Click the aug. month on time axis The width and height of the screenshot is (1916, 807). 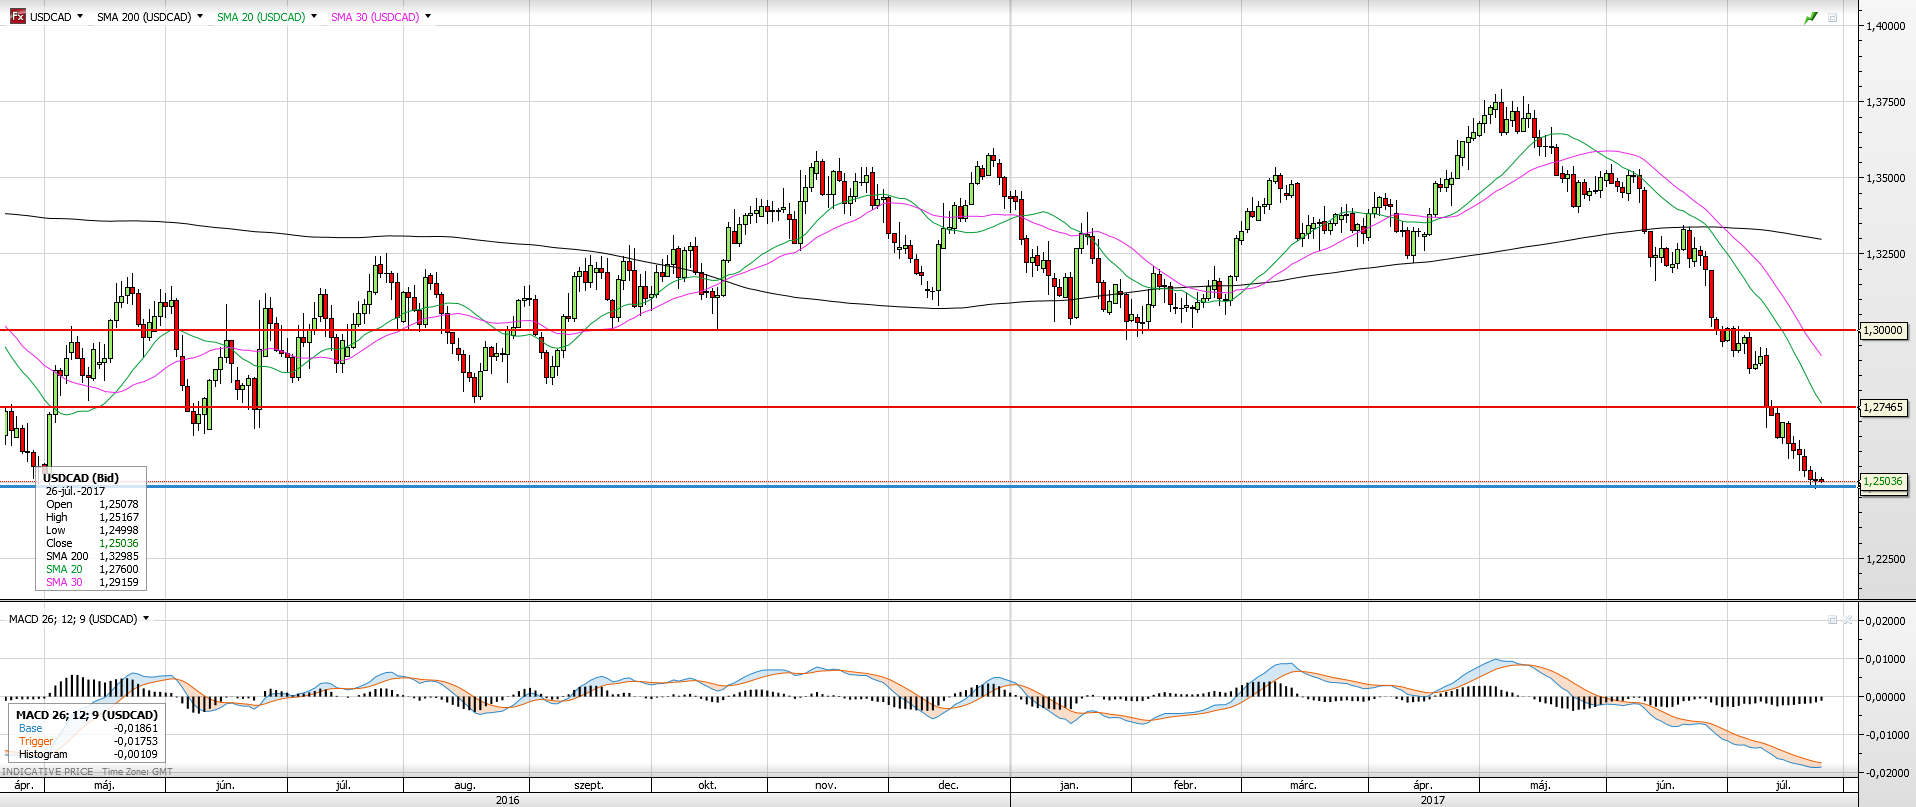[x=465, y=785]
